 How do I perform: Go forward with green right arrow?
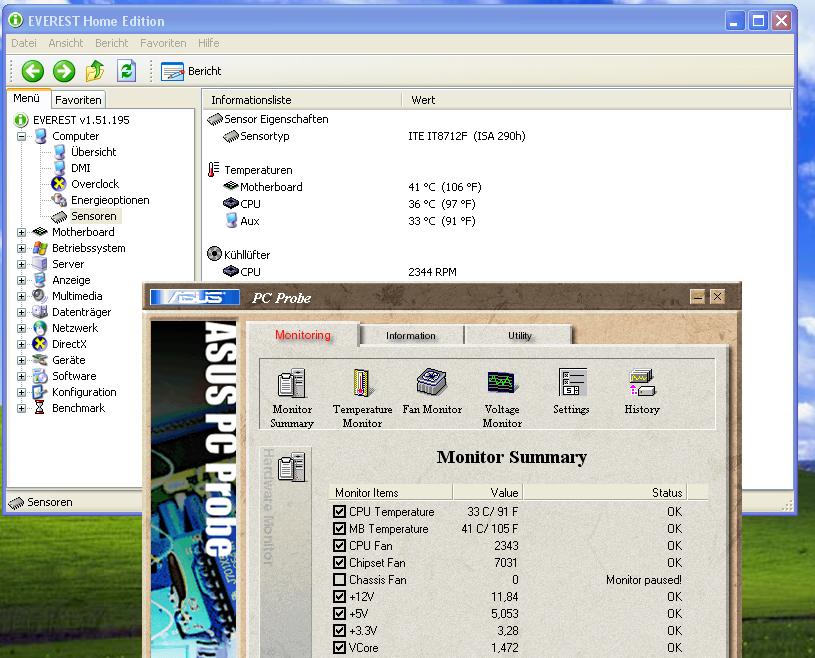63,71
